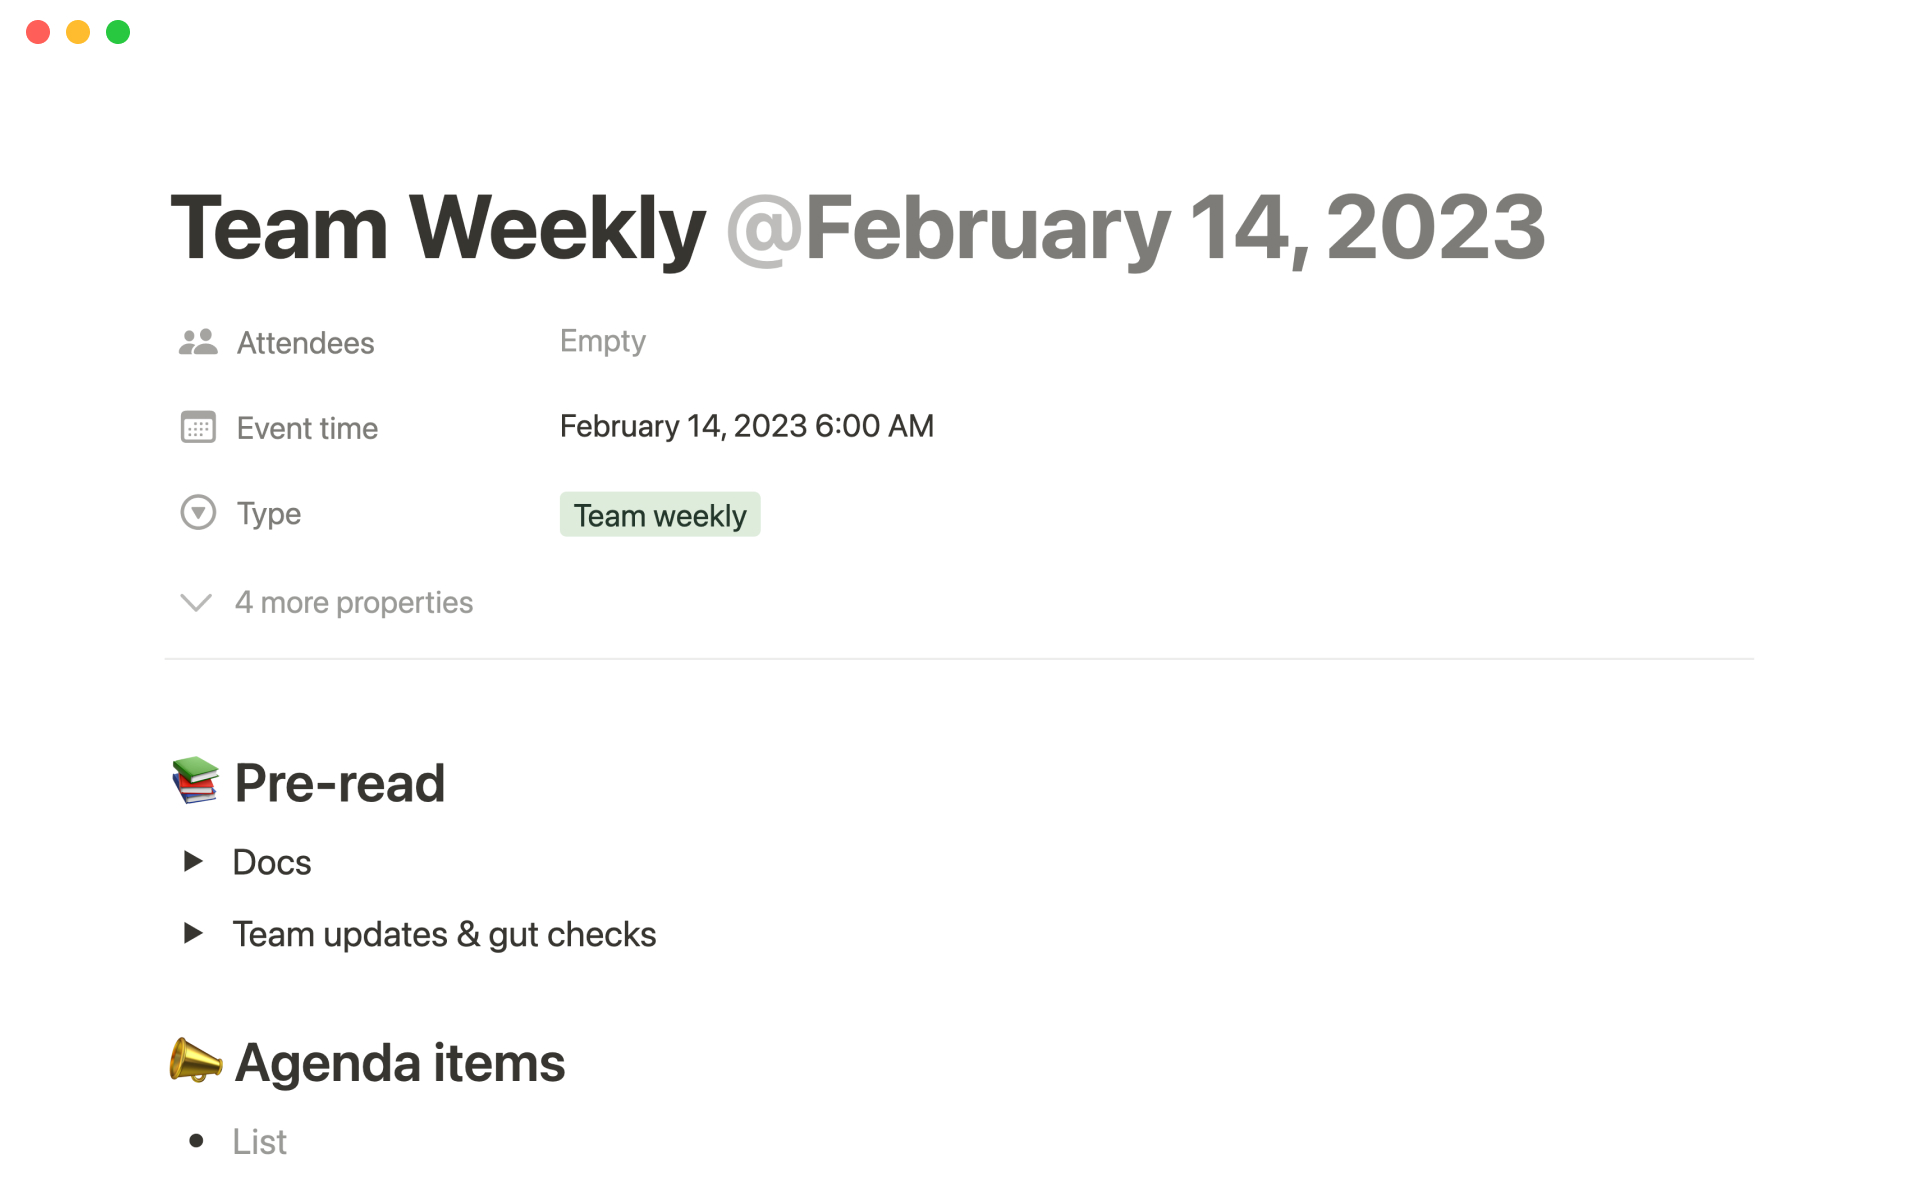1920x1200 pixels.
Task: Expand the 4 more properties chevron
Action: point(196,602)
